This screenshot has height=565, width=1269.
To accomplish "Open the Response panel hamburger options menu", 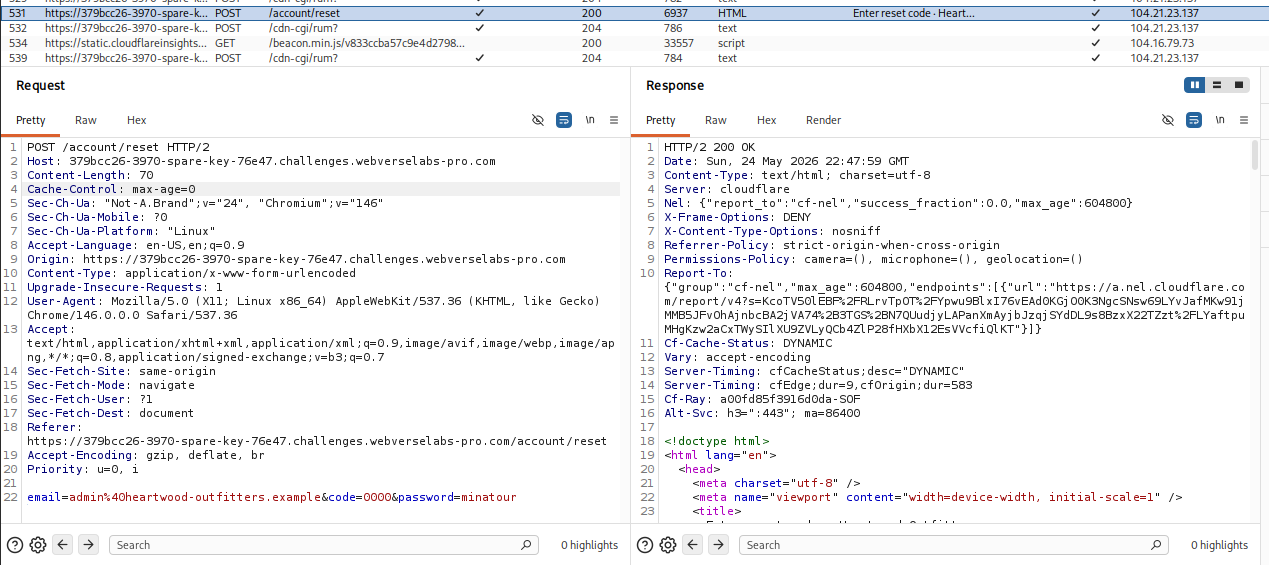I will coord(1244,120).
